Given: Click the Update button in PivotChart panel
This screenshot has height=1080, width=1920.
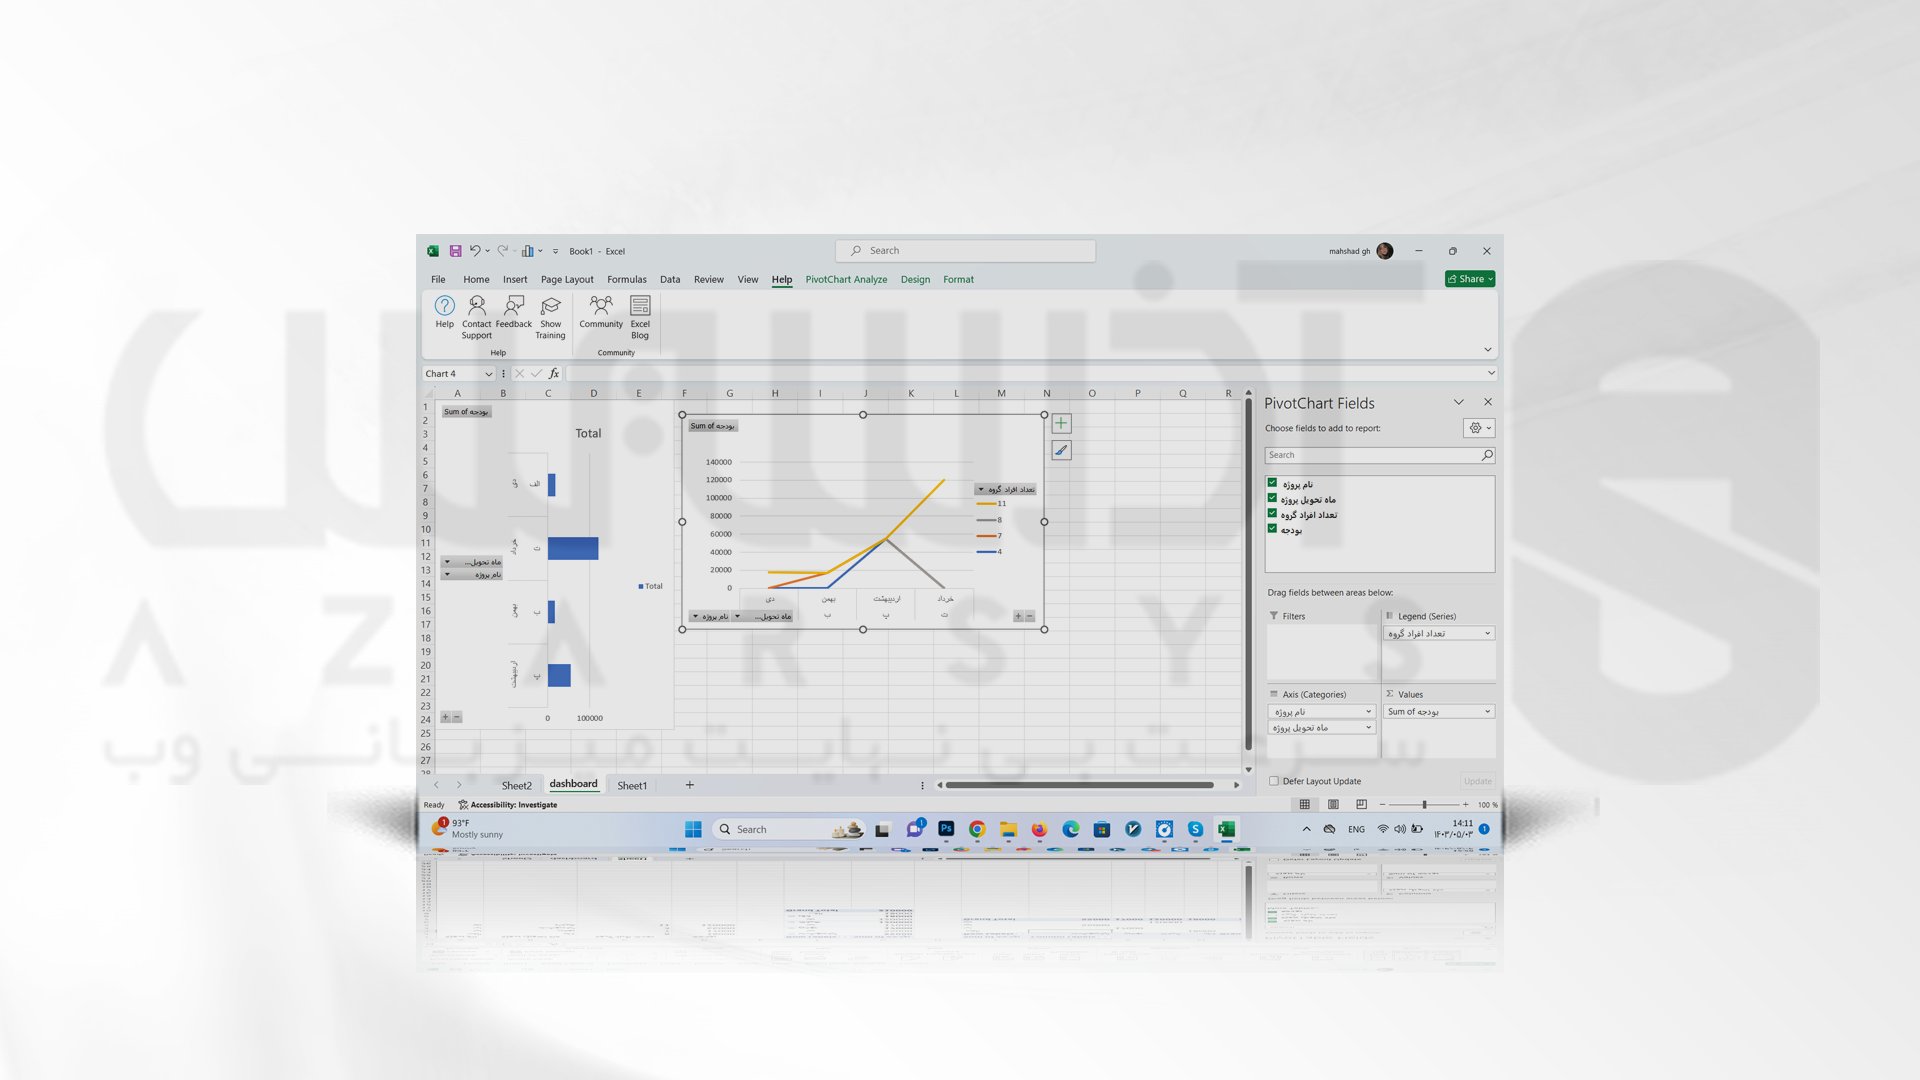Looking at the screenshot, I should [1474, 781].
